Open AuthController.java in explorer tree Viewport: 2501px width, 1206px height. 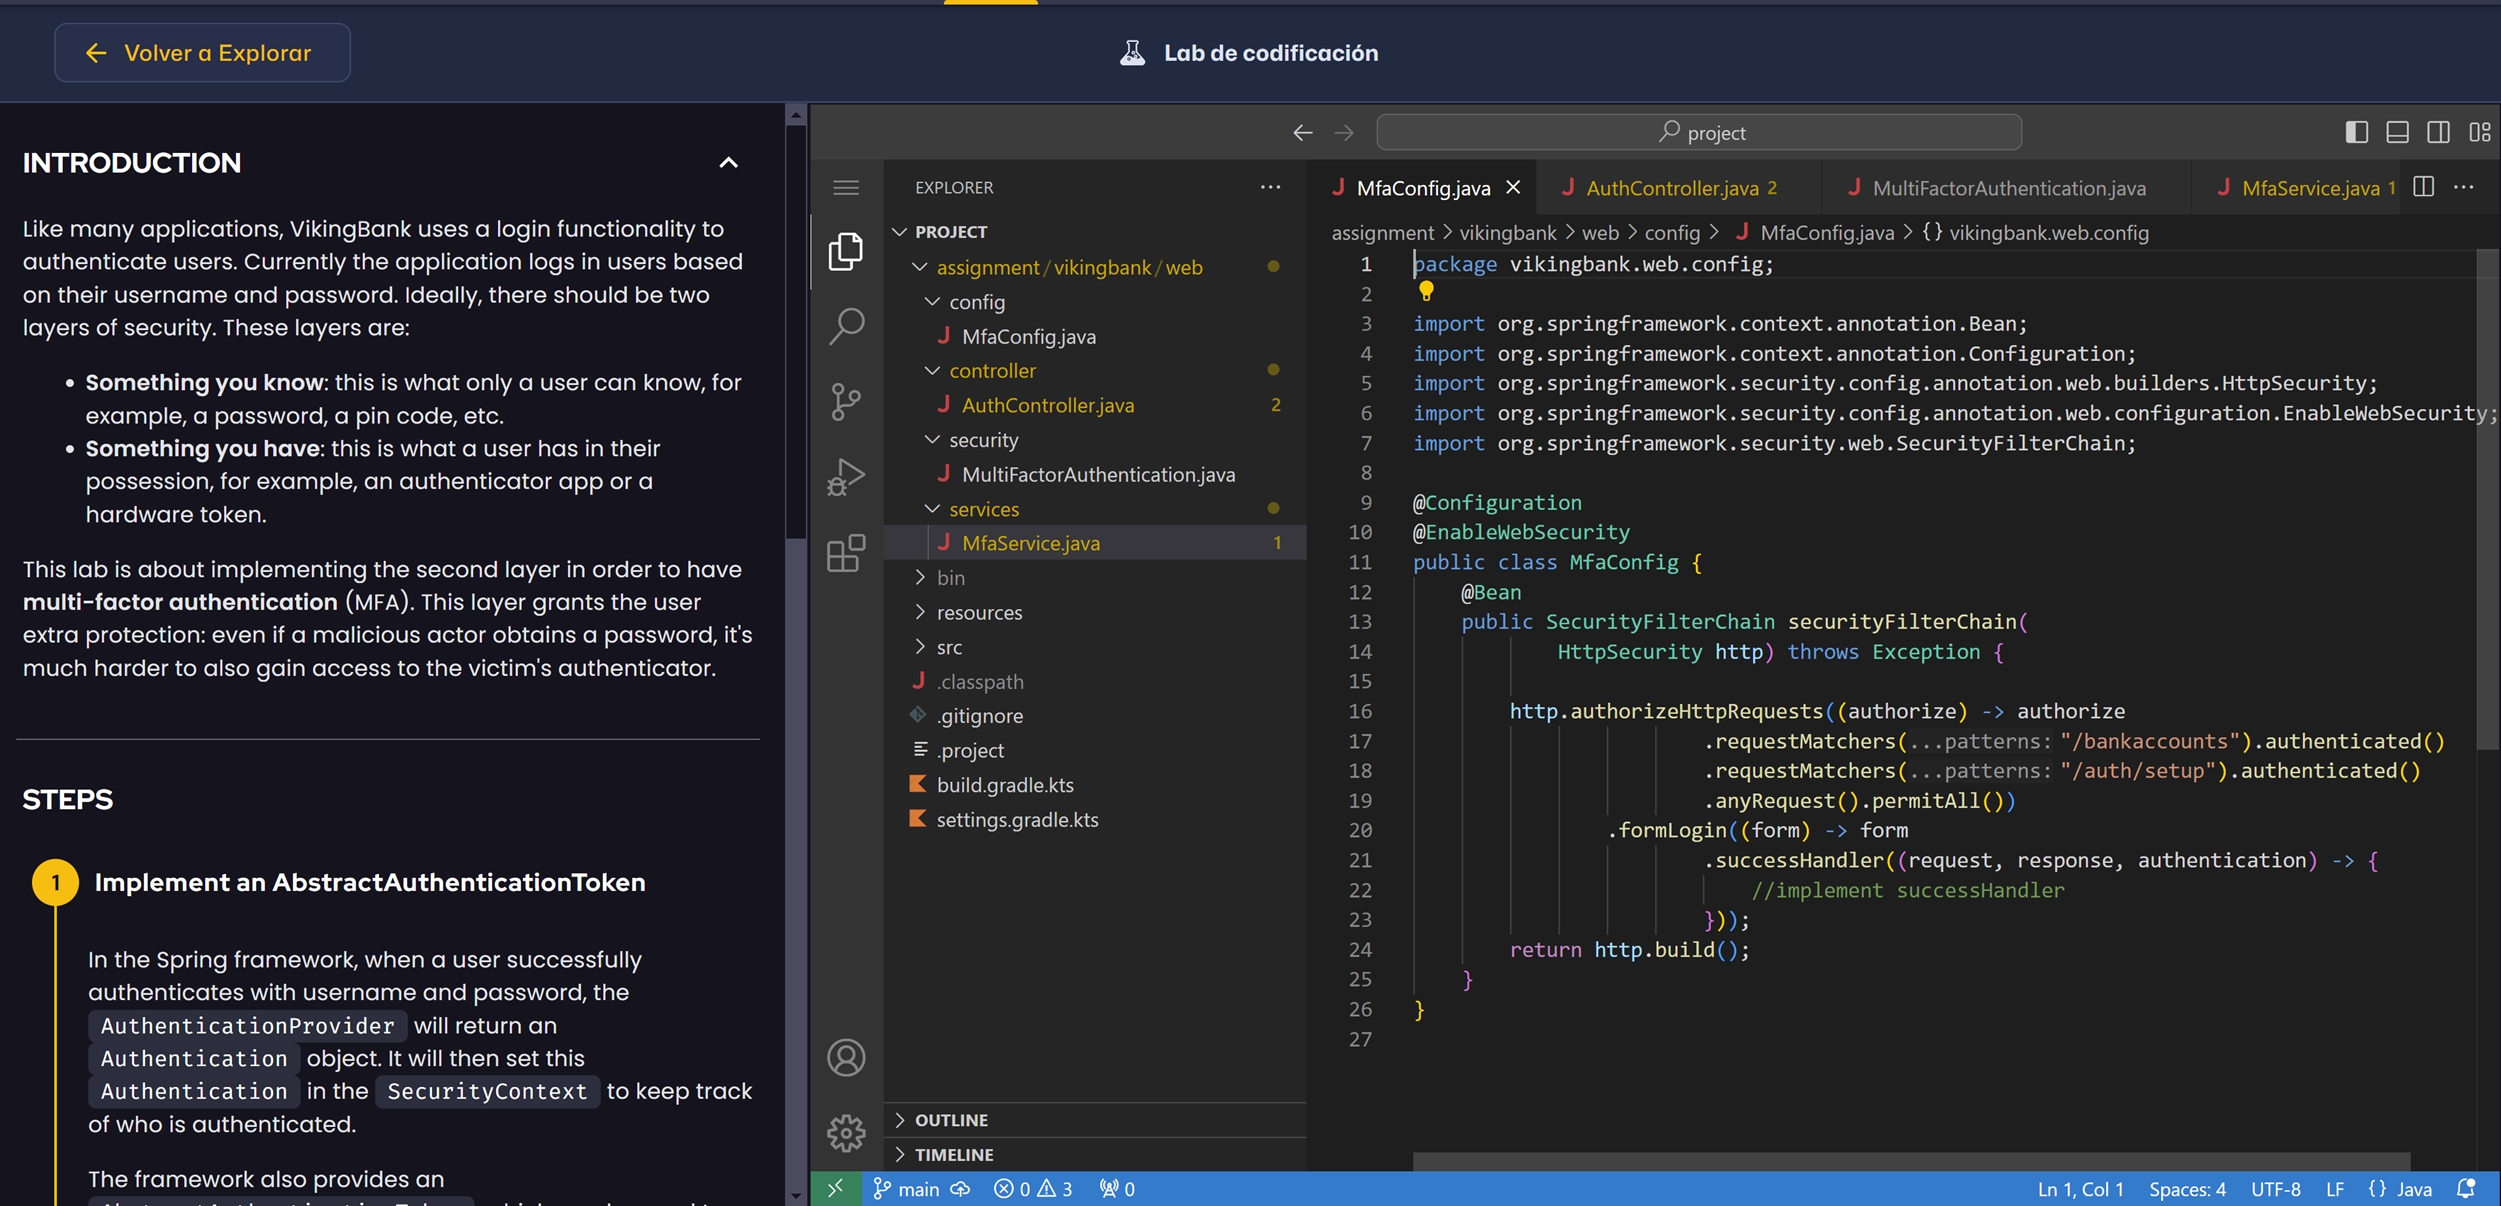[x=1095, y=406]
